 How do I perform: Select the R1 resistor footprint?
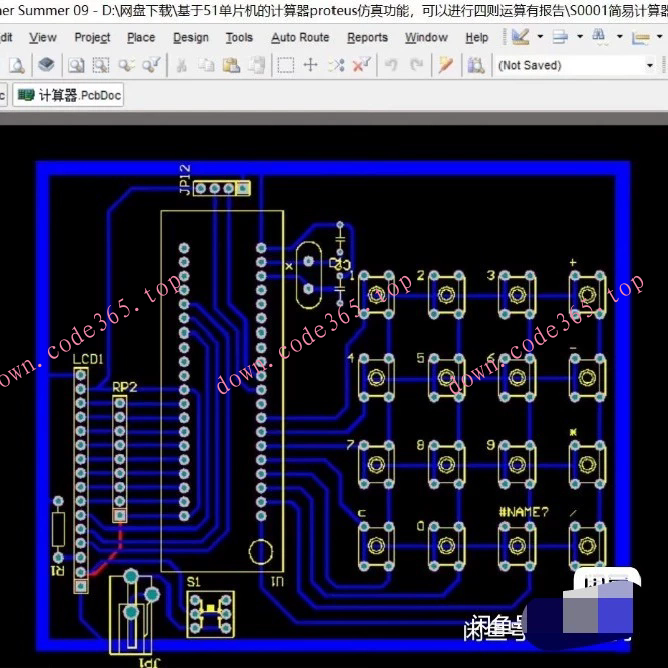tap(58, 529)
